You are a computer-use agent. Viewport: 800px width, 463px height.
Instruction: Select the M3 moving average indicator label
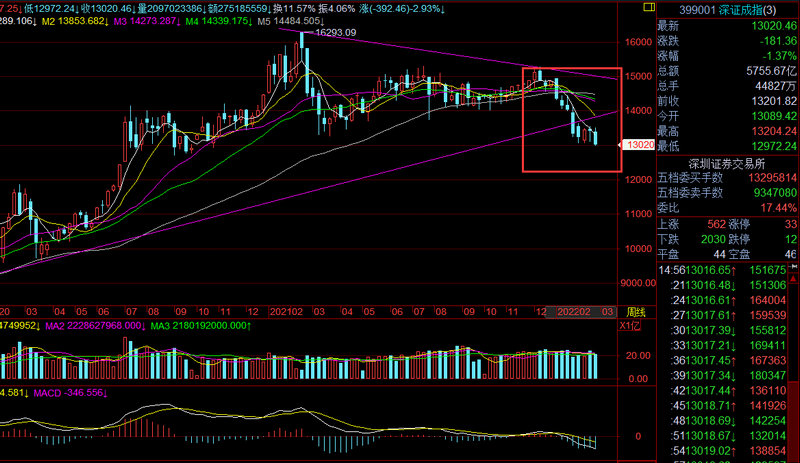(150, 20)
